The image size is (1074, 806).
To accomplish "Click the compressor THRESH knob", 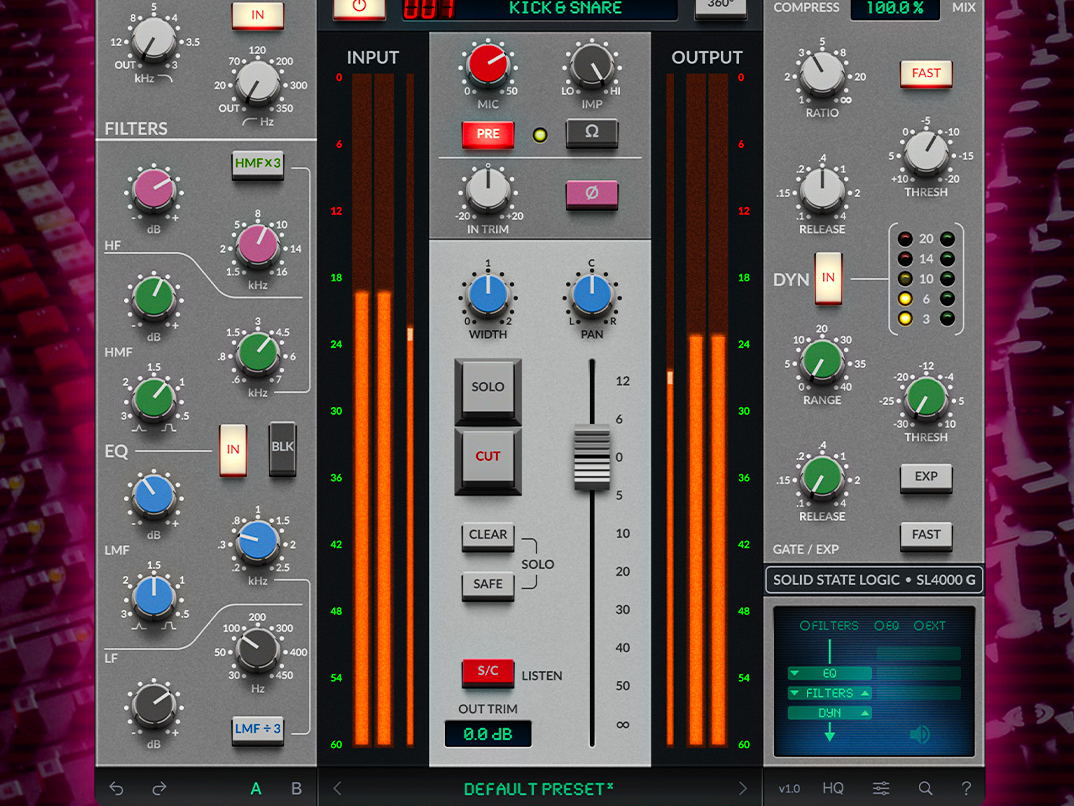I will [x=926, y=153].
